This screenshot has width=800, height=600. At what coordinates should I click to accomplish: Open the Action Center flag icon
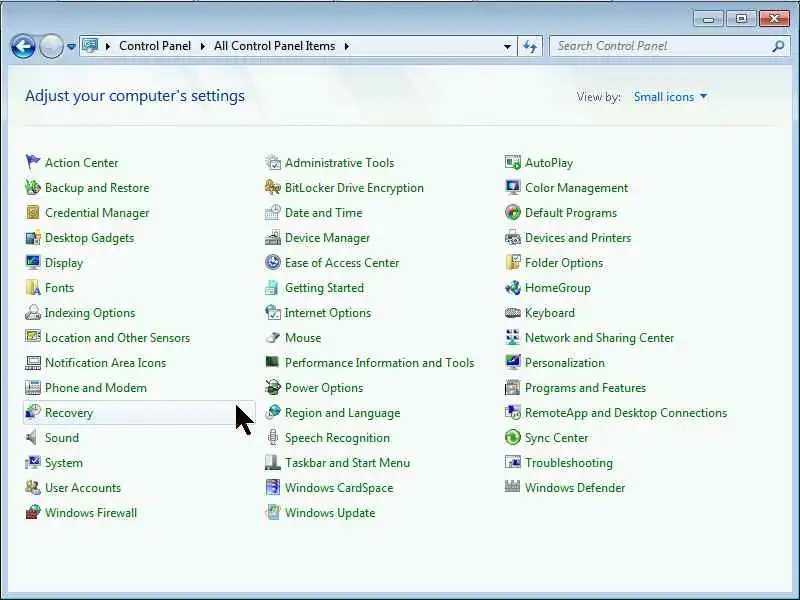(x=33, y=162)
